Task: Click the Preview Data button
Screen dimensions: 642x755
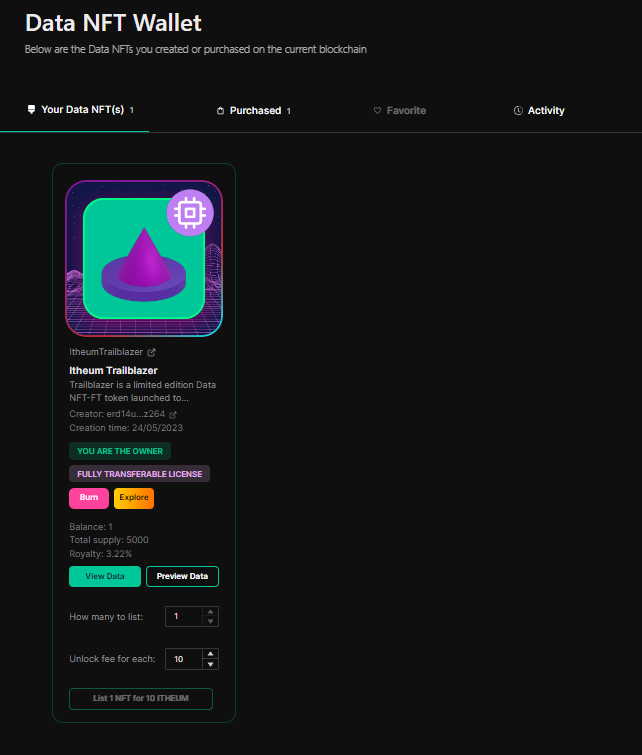Action: click(x=183, y=576)
